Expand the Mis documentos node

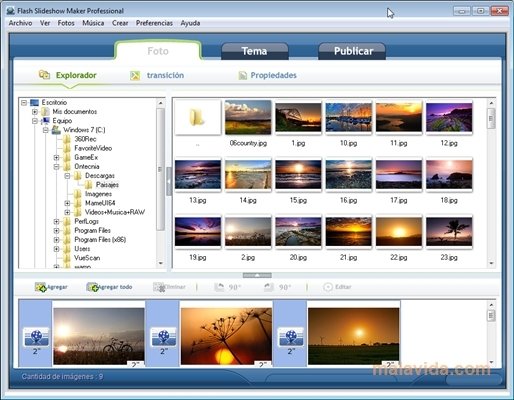[35, 112]
